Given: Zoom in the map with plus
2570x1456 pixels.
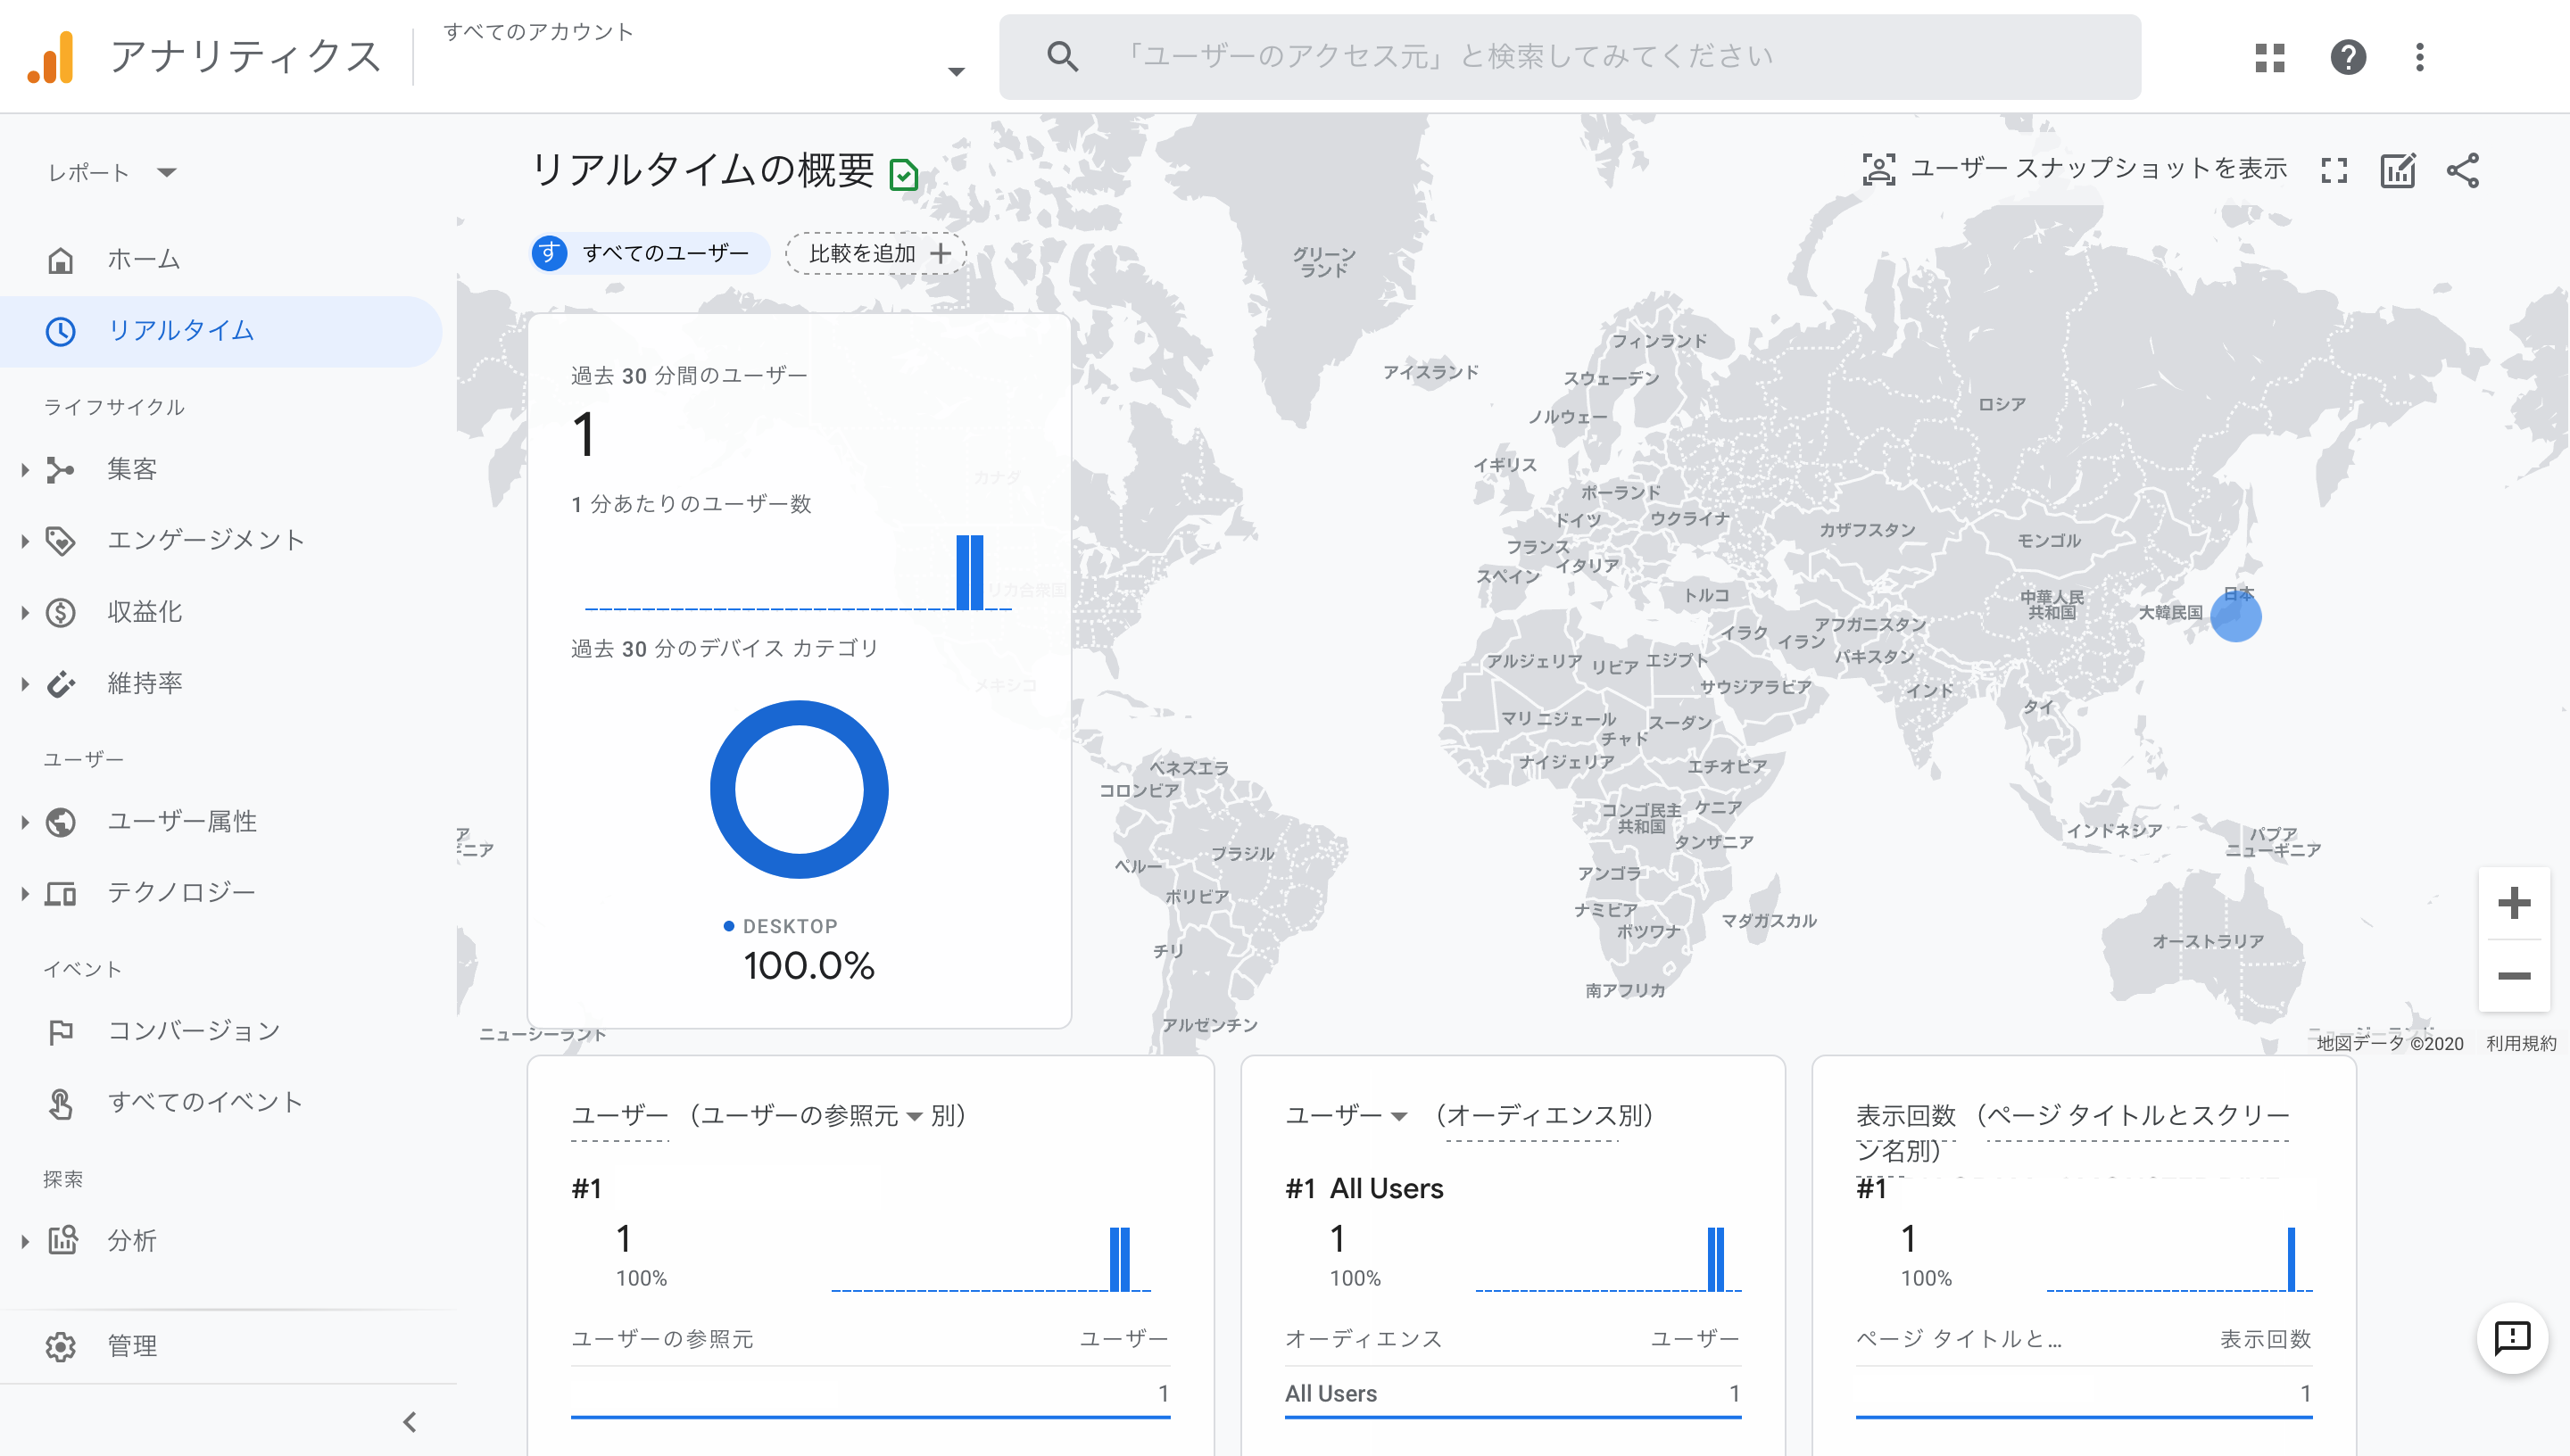Looking at the screenshot, I should click(2513, 903).
